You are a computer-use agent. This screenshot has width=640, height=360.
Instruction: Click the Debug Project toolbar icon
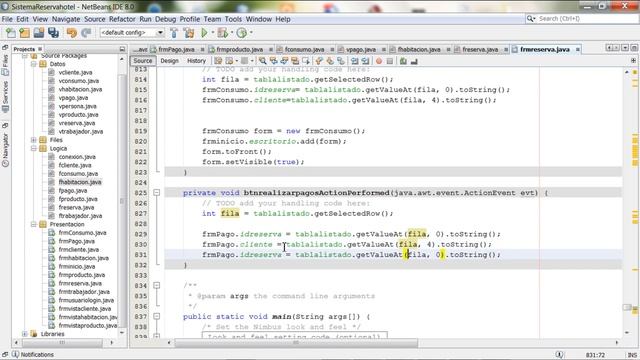click(x=222, y=33)
